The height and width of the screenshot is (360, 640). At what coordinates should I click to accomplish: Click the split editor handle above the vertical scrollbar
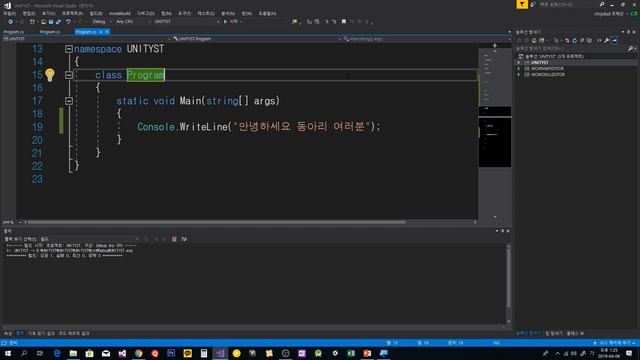click(x=495, y=46)
